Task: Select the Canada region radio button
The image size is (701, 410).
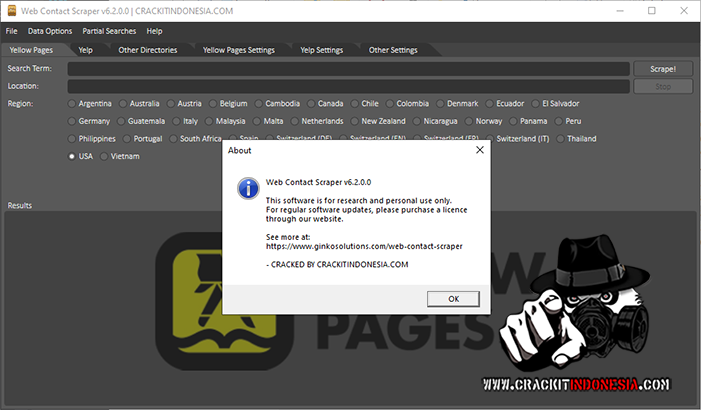Action: click(312, 103)
